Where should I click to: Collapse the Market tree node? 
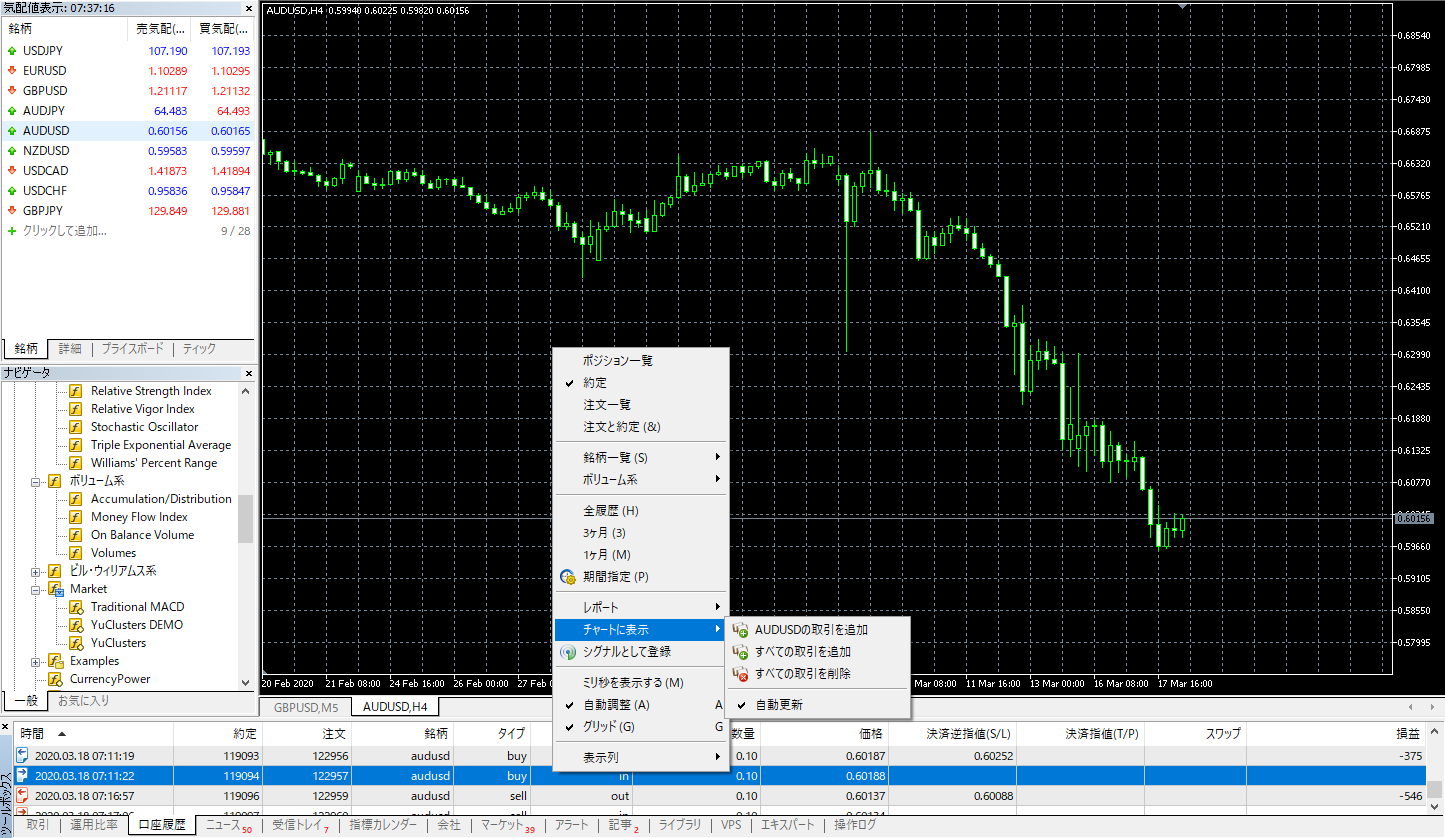tap(35, 589)
